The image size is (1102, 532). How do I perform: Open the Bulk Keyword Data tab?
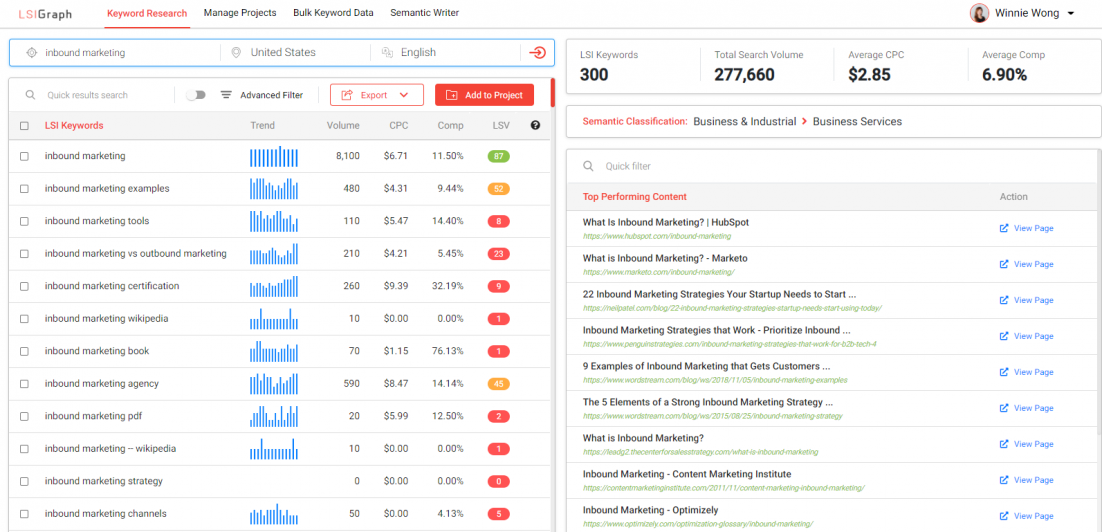click(333, 13)
